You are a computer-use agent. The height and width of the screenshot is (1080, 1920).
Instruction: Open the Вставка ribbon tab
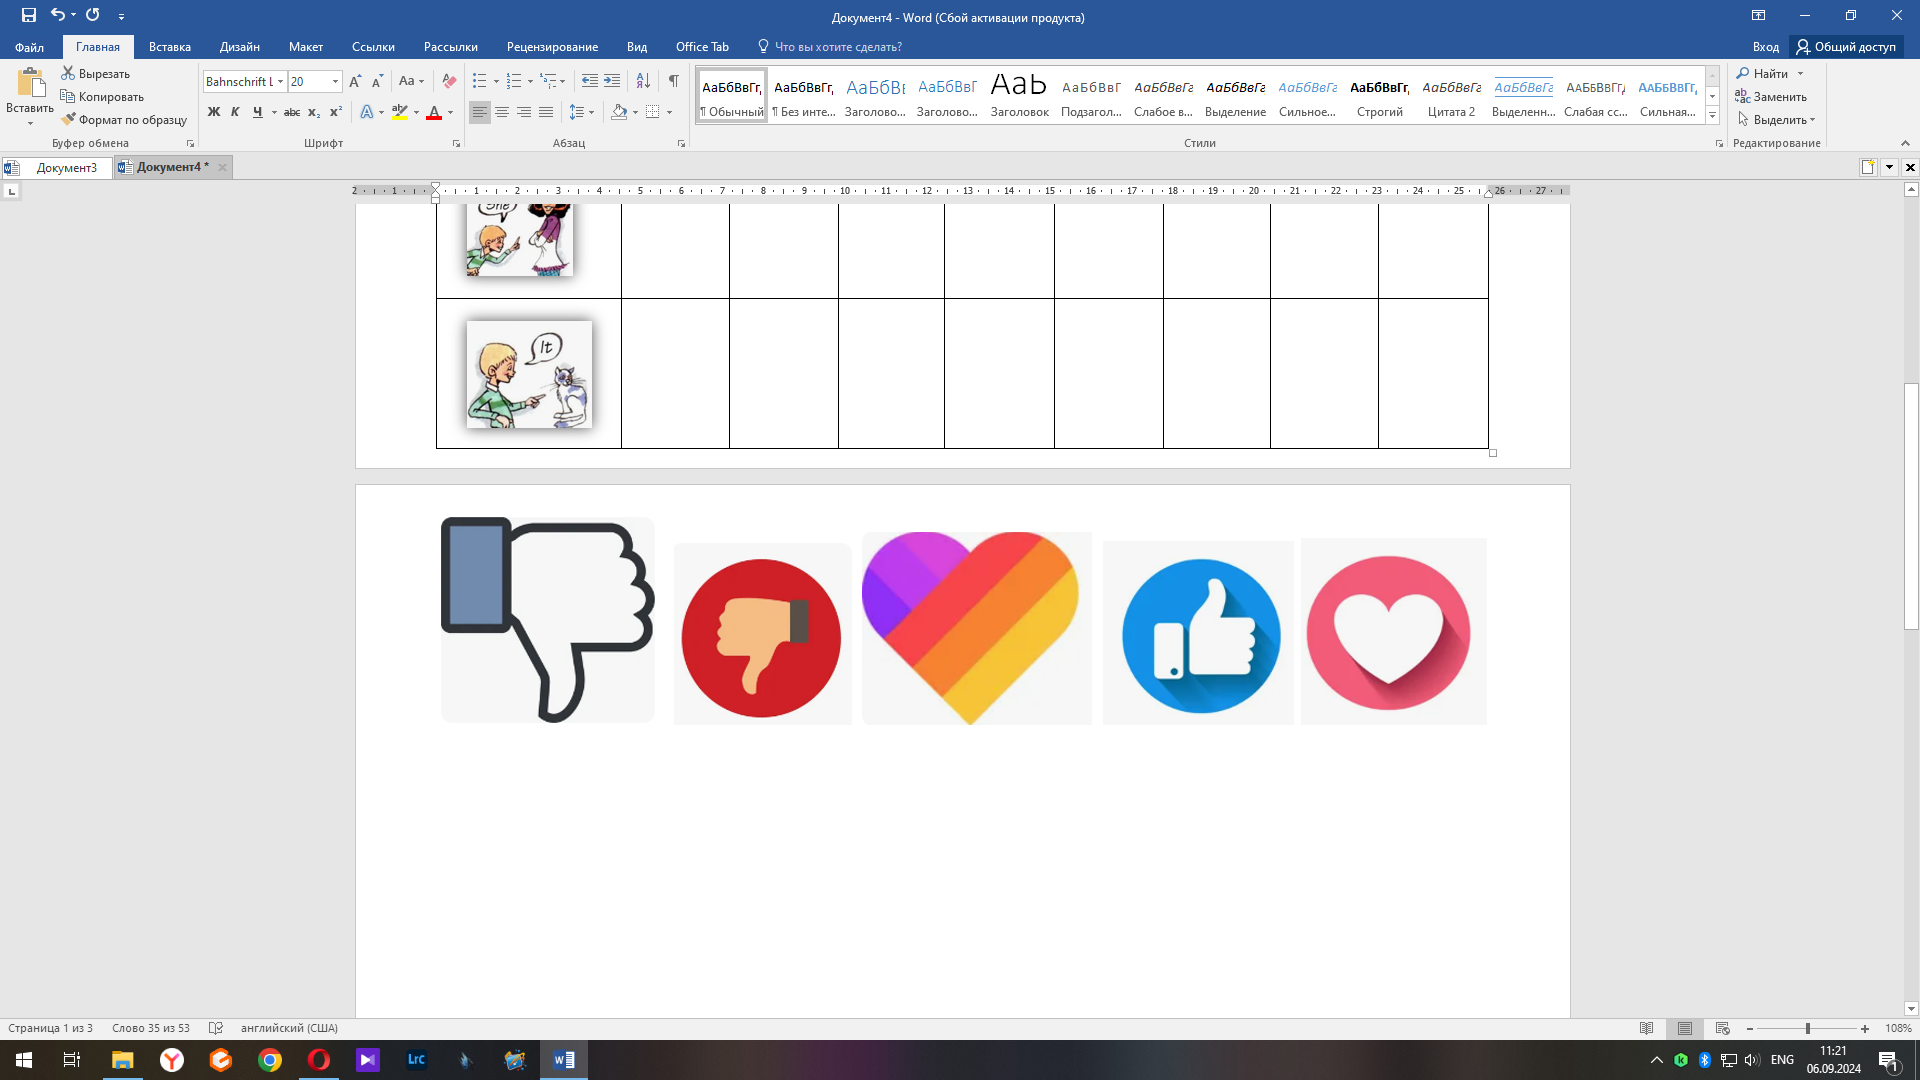170,47
